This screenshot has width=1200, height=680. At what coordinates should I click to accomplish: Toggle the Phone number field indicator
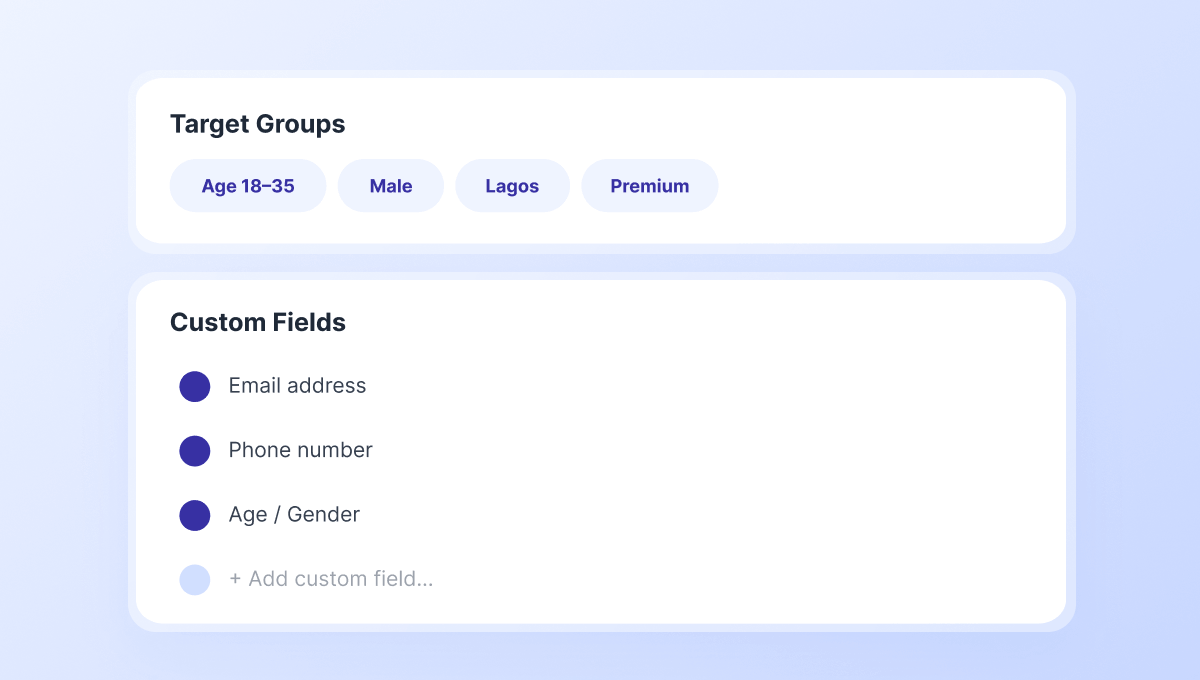click(195, 450)
